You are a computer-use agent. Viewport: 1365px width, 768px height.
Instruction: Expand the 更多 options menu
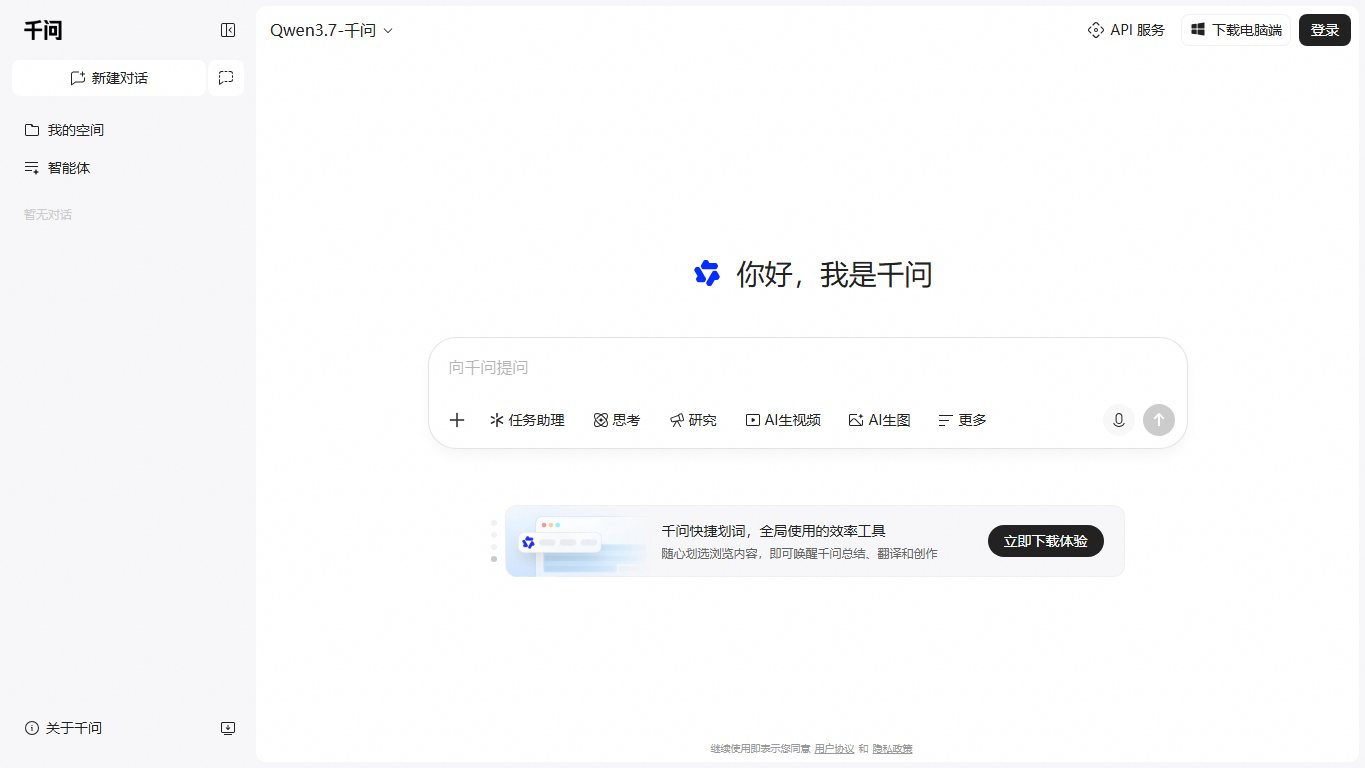(962, 420)
